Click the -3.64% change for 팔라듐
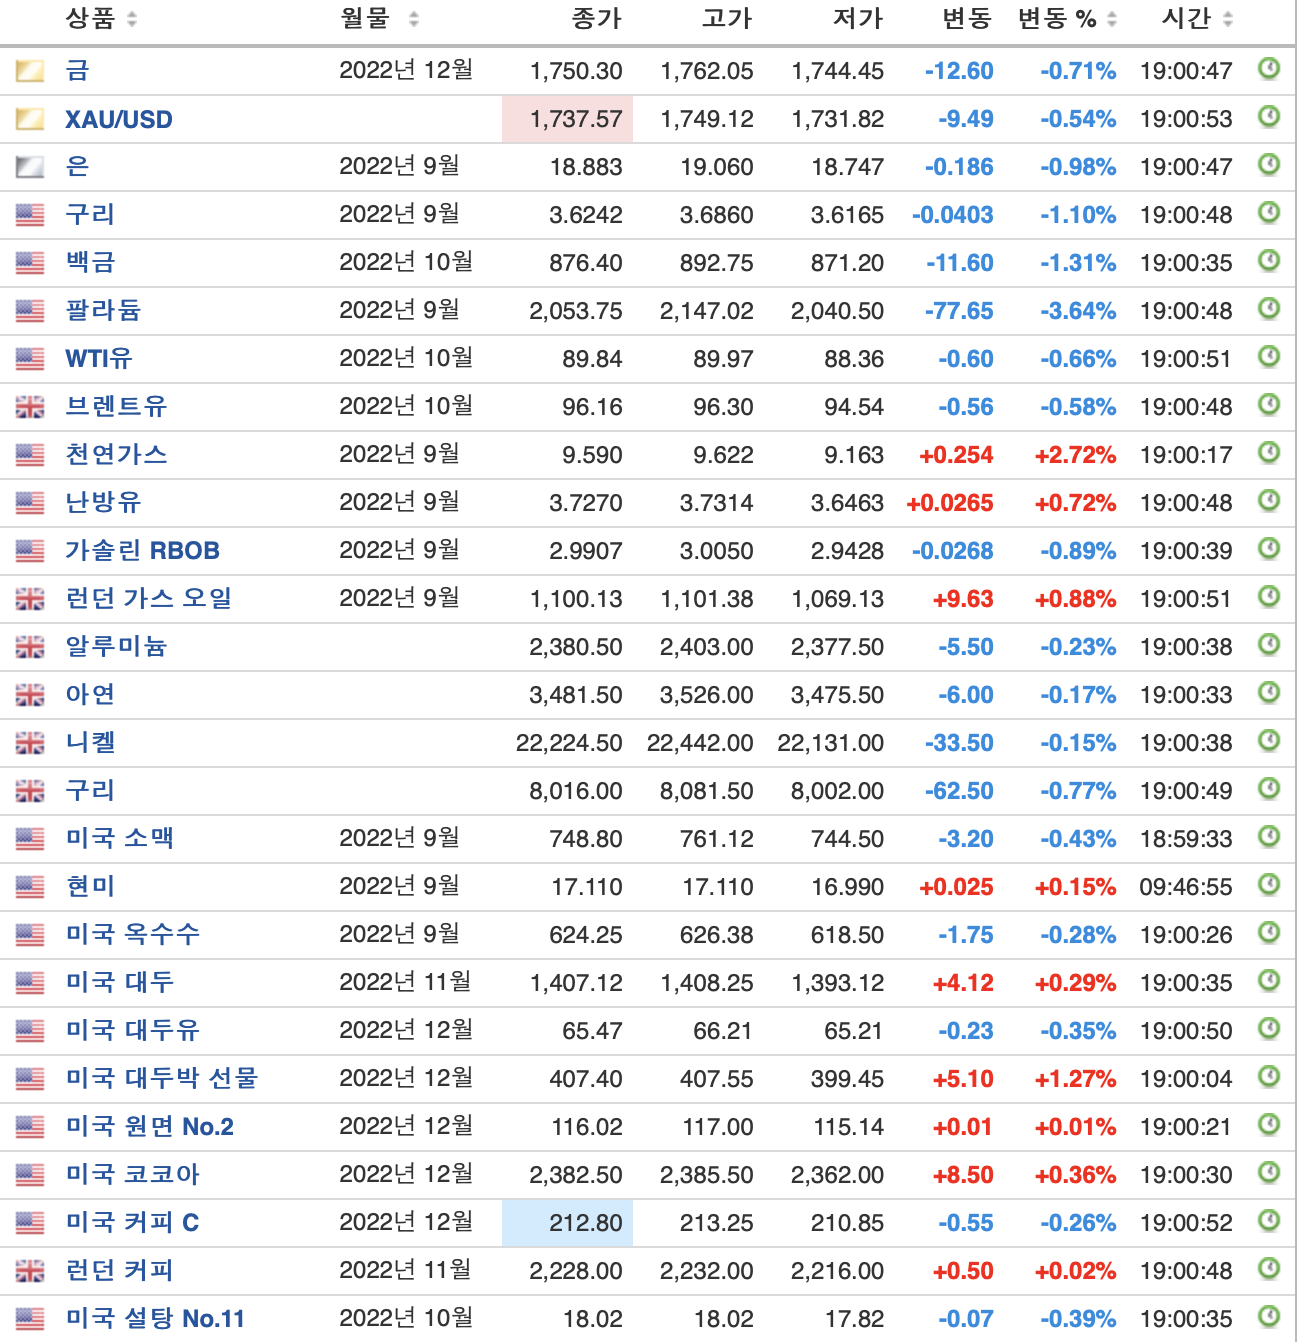 point(1078,311)
